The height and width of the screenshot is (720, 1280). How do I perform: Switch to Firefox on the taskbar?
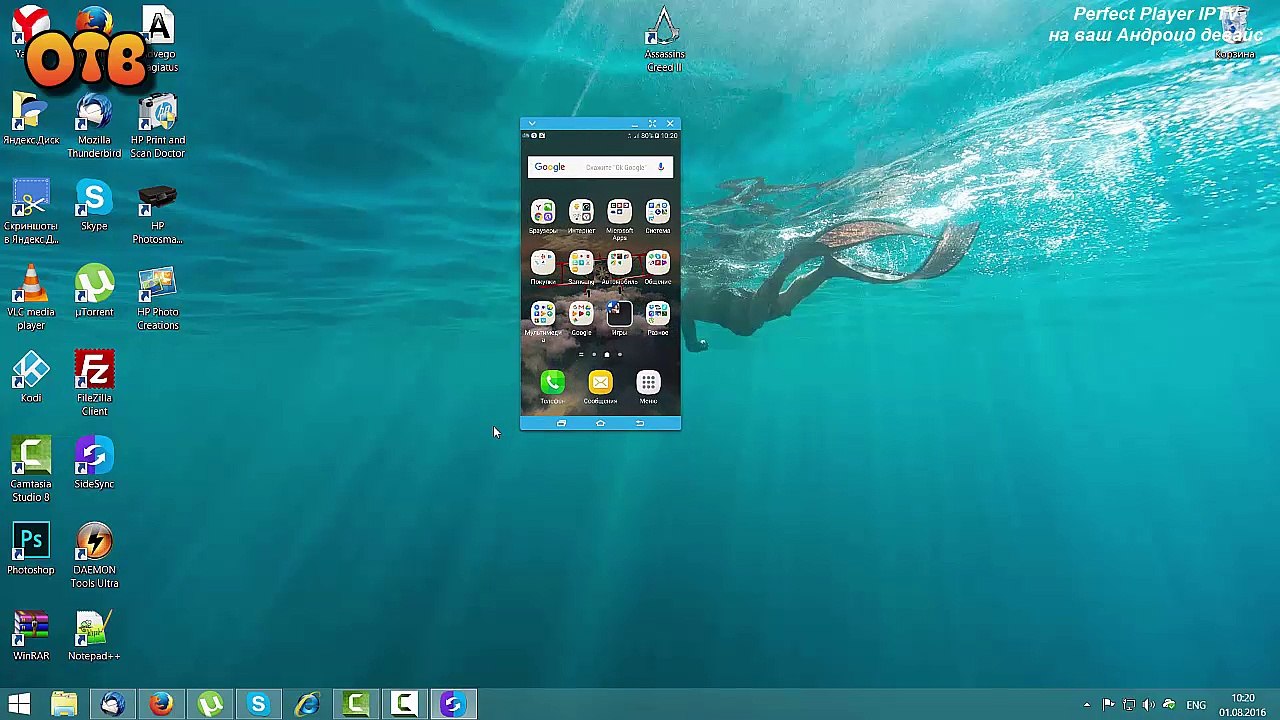click(x=161, y=704)
